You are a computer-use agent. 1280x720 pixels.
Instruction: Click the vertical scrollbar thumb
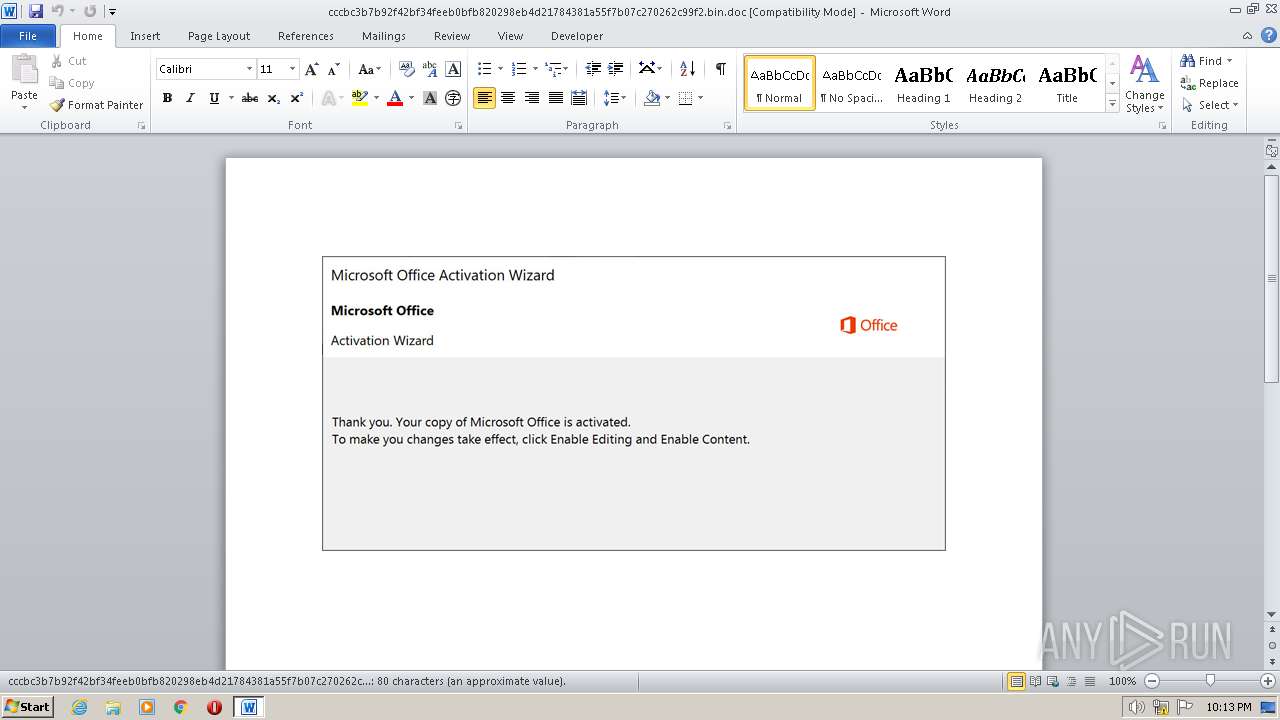[x=1272, y=278]
